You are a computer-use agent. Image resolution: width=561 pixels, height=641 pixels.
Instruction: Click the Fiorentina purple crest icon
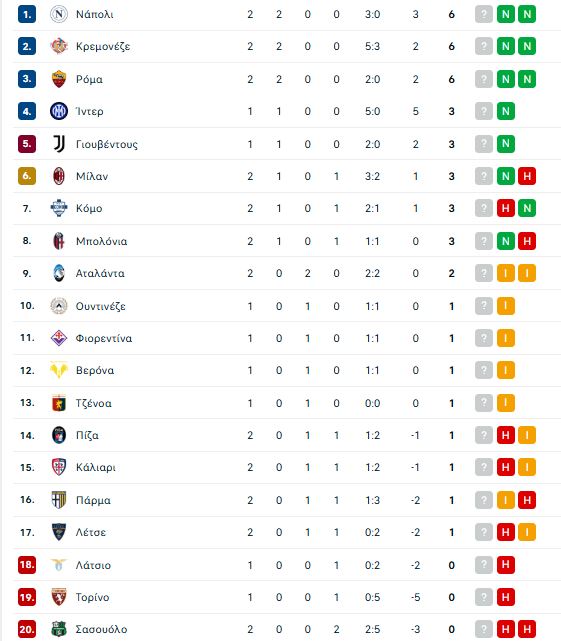(x=58, y=338)
